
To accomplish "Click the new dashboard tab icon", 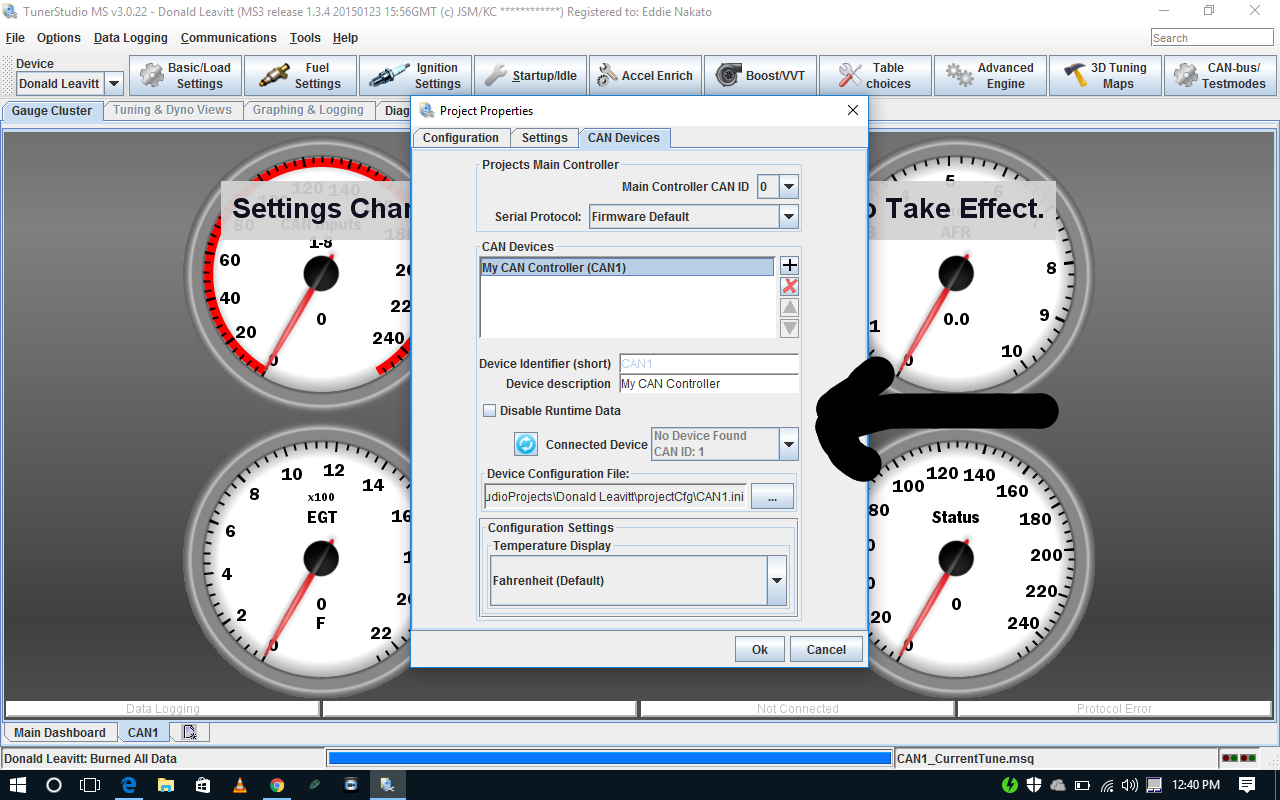I will (x=189, y=733).
